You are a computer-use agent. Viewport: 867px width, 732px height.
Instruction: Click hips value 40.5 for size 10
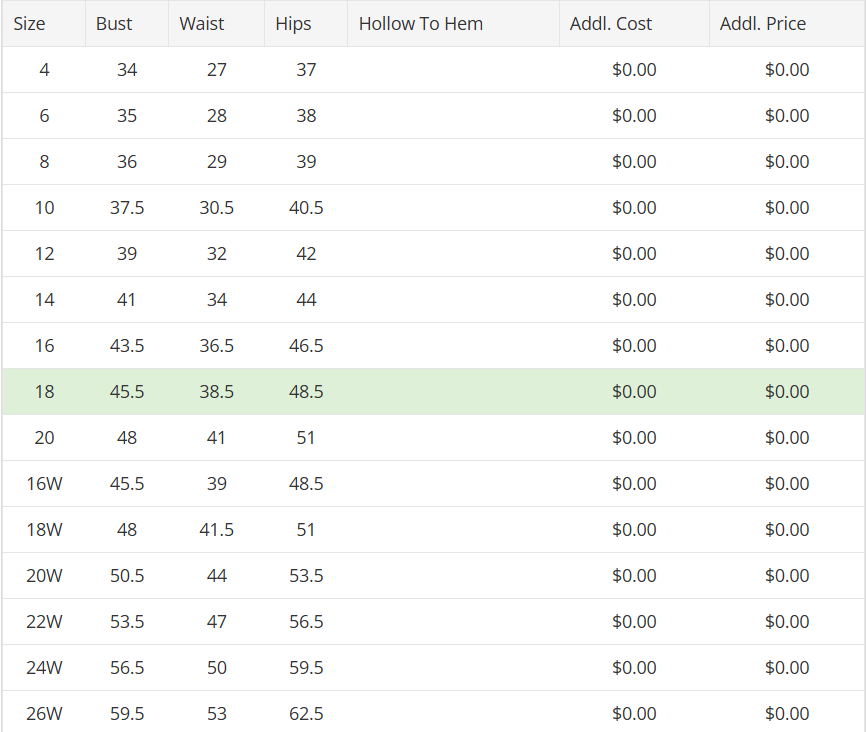(306, 207)
